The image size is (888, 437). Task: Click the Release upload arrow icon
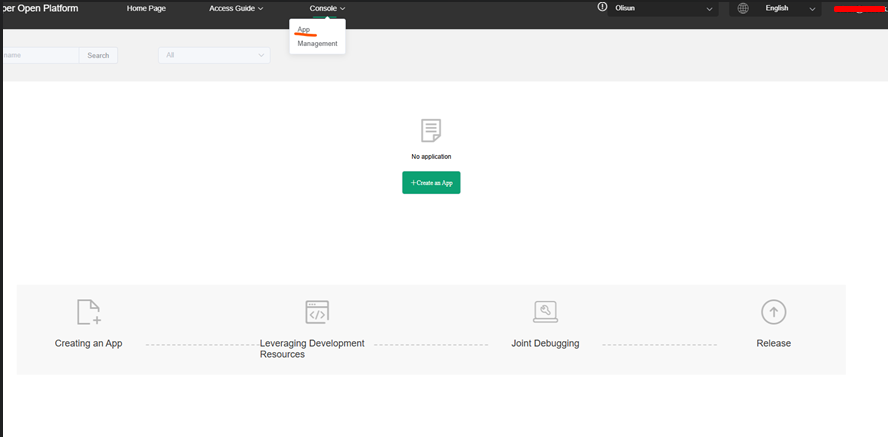click(773, 312)
